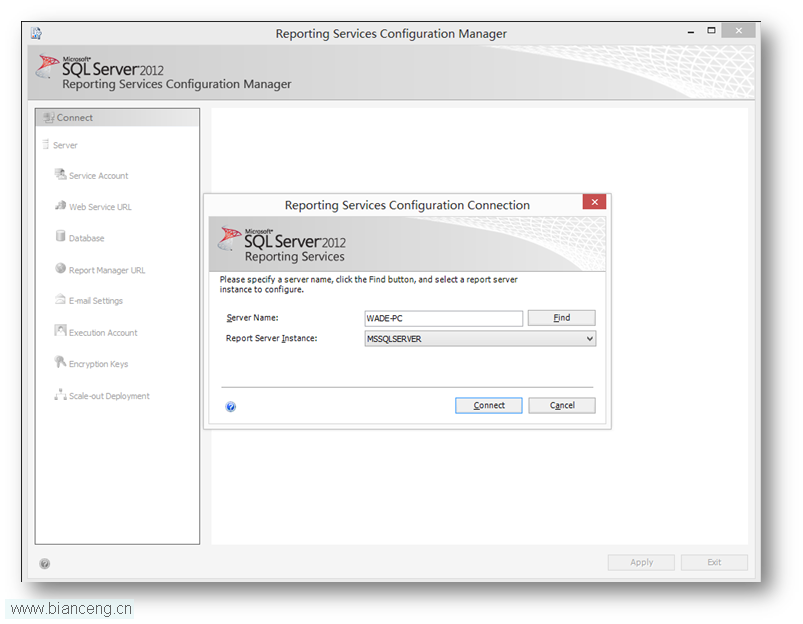803x624 pixels.
Task: Click the Execution Account icon
Action: coord(60,331)
